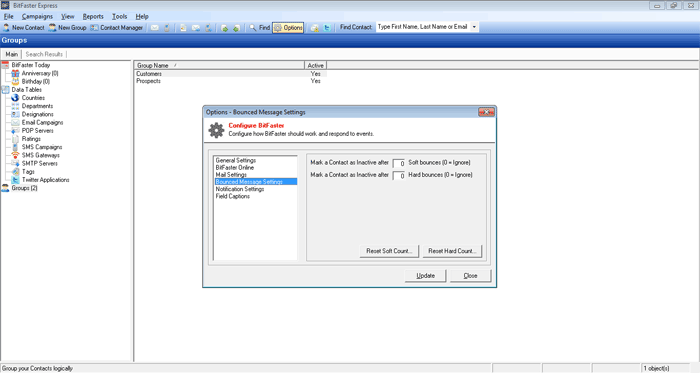Open the BitFaster Today calendar node

[x=26, y=65]
